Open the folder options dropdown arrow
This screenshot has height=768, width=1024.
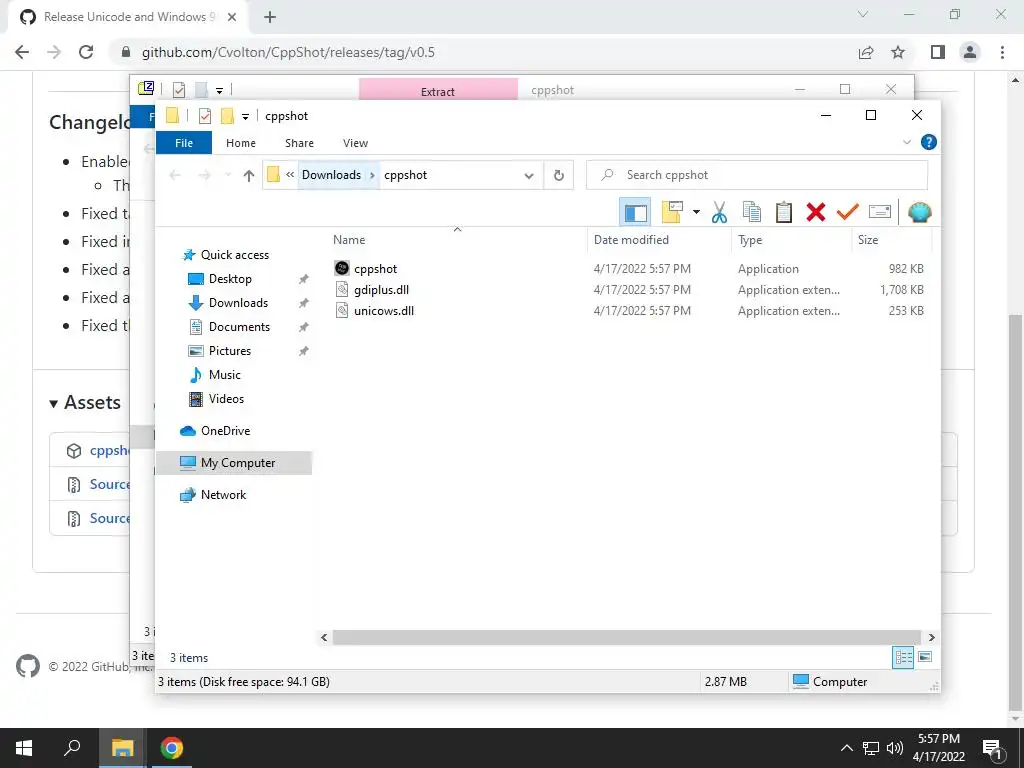(x=696, y=212)
